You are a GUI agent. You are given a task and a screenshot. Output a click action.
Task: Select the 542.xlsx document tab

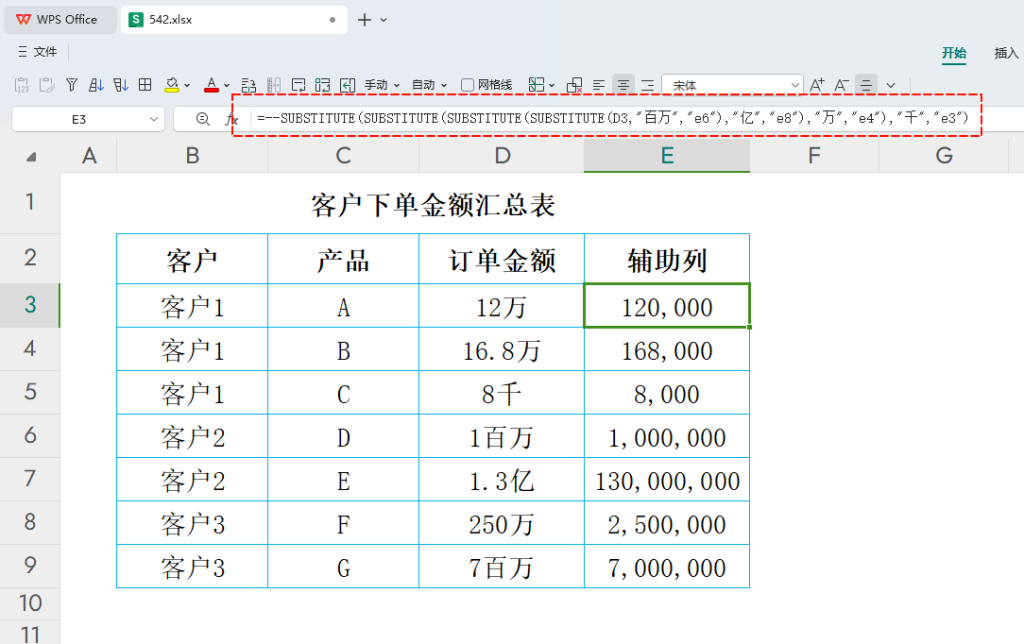click(x=234, y=20)
